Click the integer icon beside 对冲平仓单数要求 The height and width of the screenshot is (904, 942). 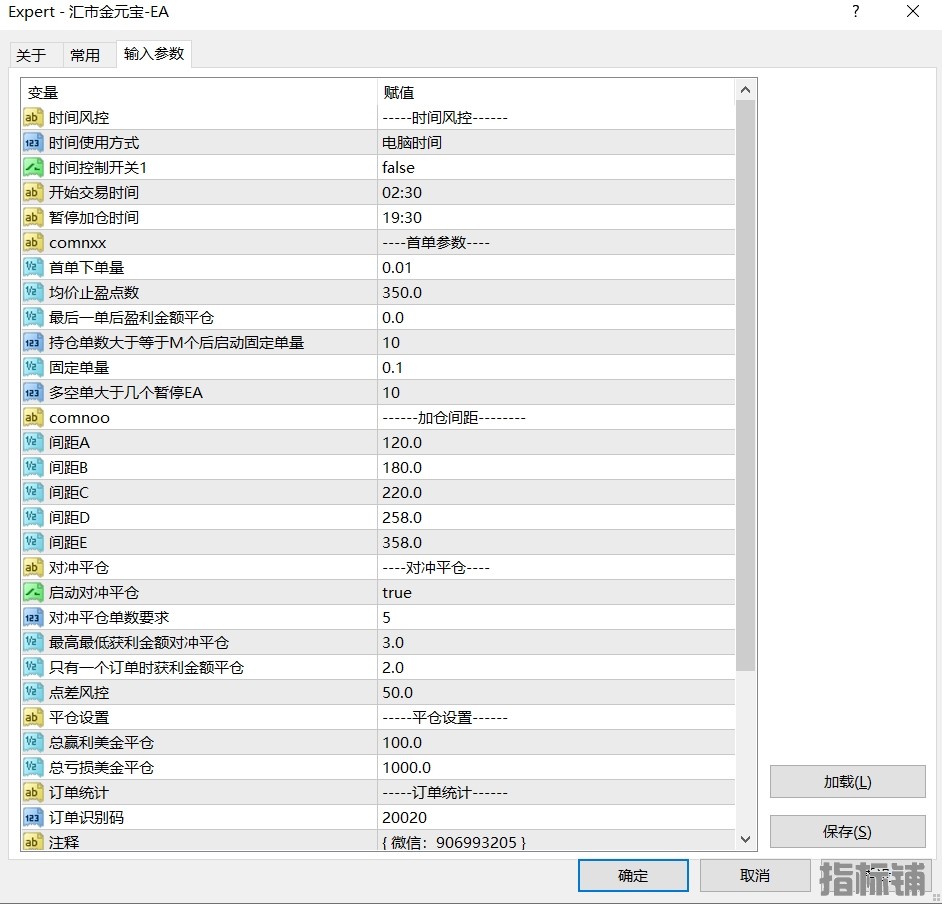point(33,617)
